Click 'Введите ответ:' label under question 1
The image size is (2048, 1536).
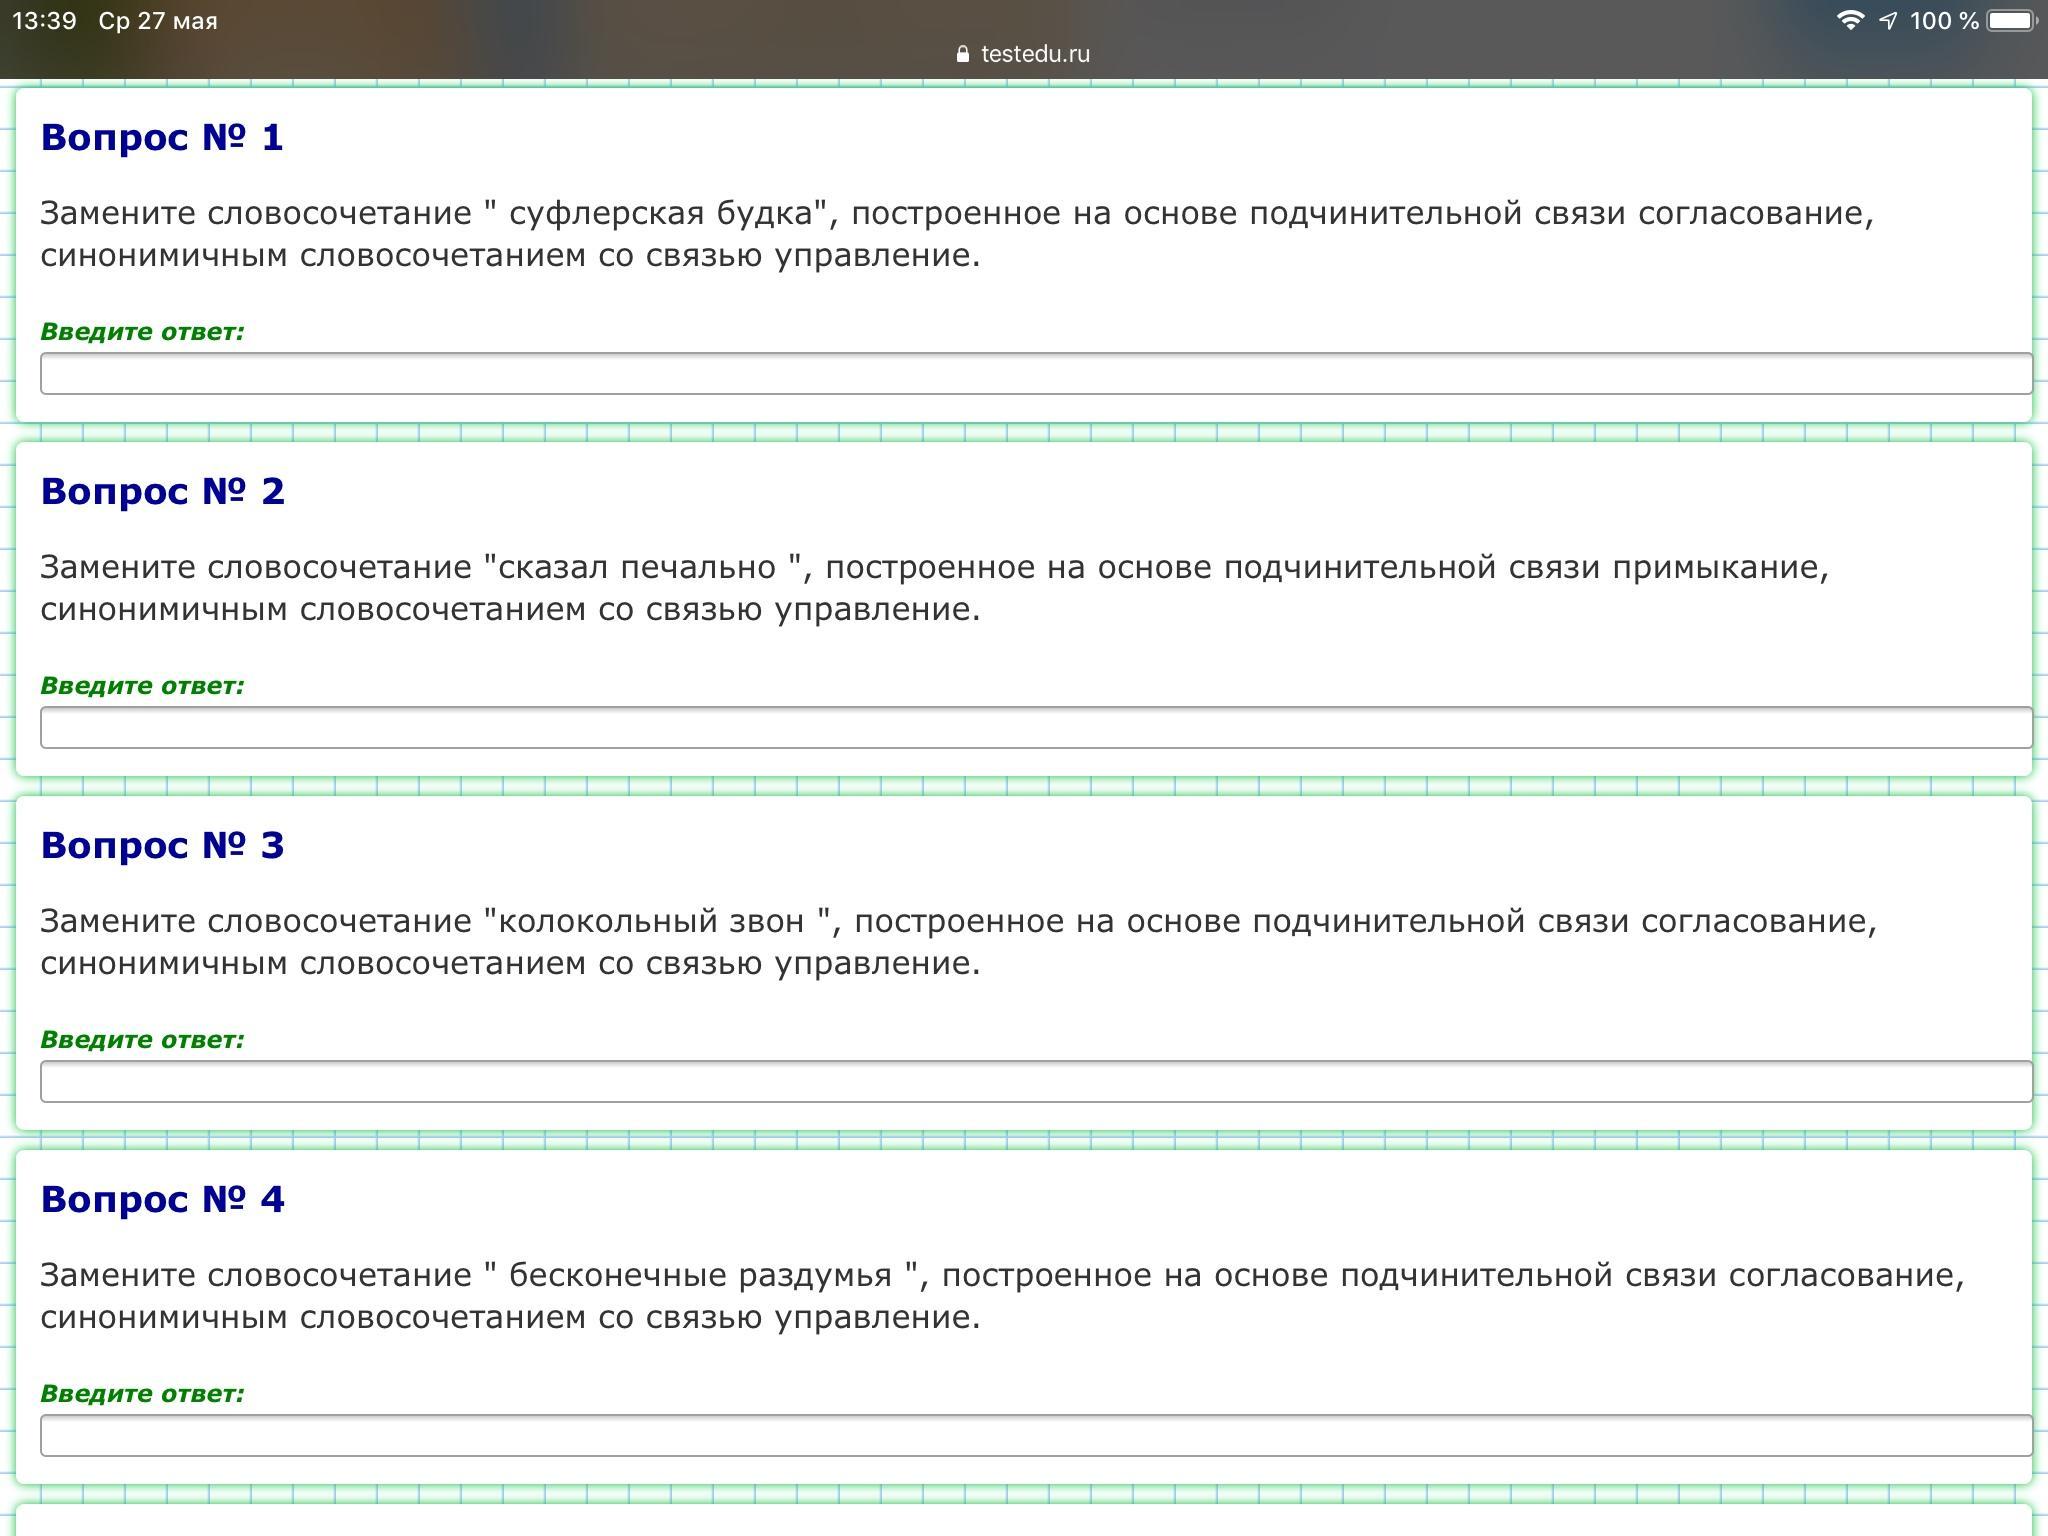click(142, 332)
